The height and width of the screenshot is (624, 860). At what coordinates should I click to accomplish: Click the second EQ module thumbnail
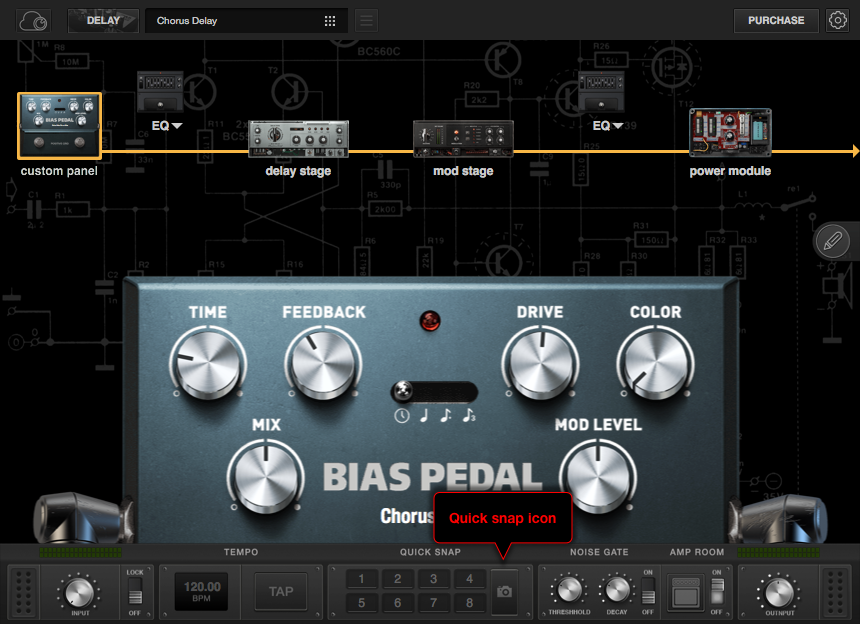[601, 92]
